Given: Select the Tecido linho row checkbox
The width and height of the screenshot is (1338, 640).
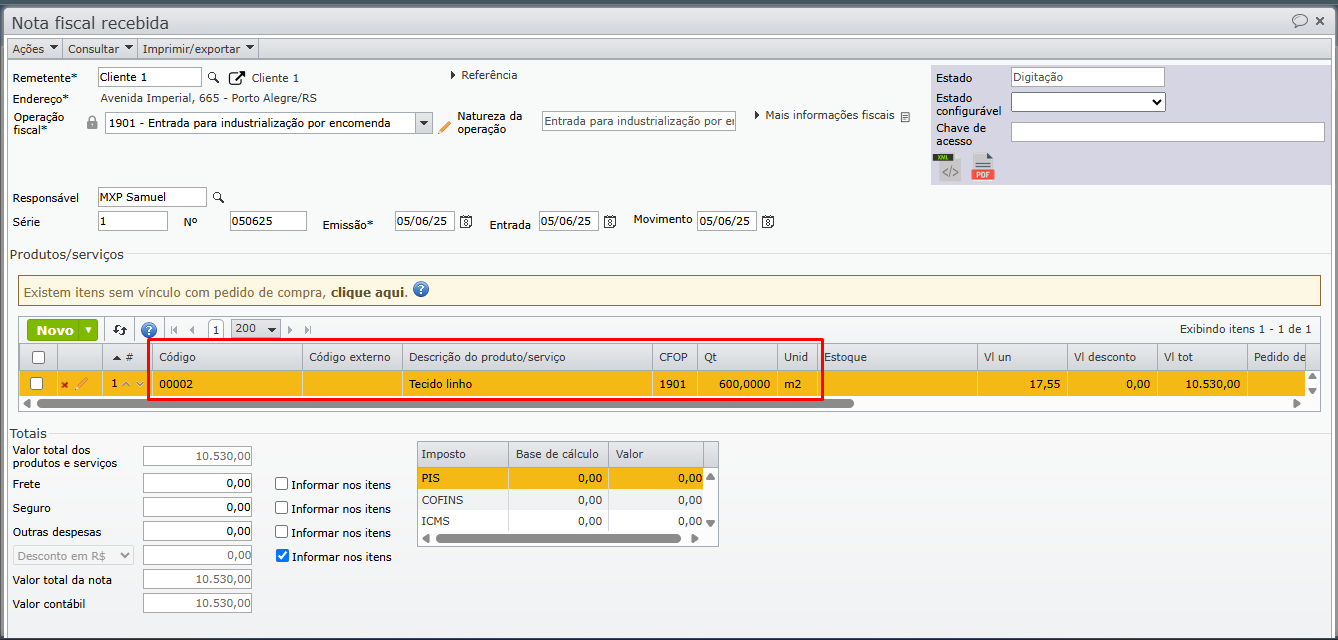Looking at the screenshot, I should 37,383.
